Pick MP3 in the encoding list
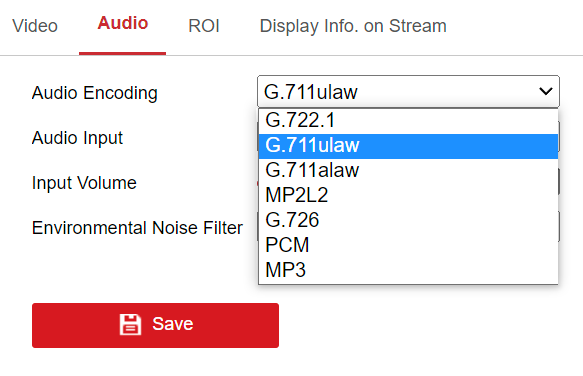 point(408,270)
